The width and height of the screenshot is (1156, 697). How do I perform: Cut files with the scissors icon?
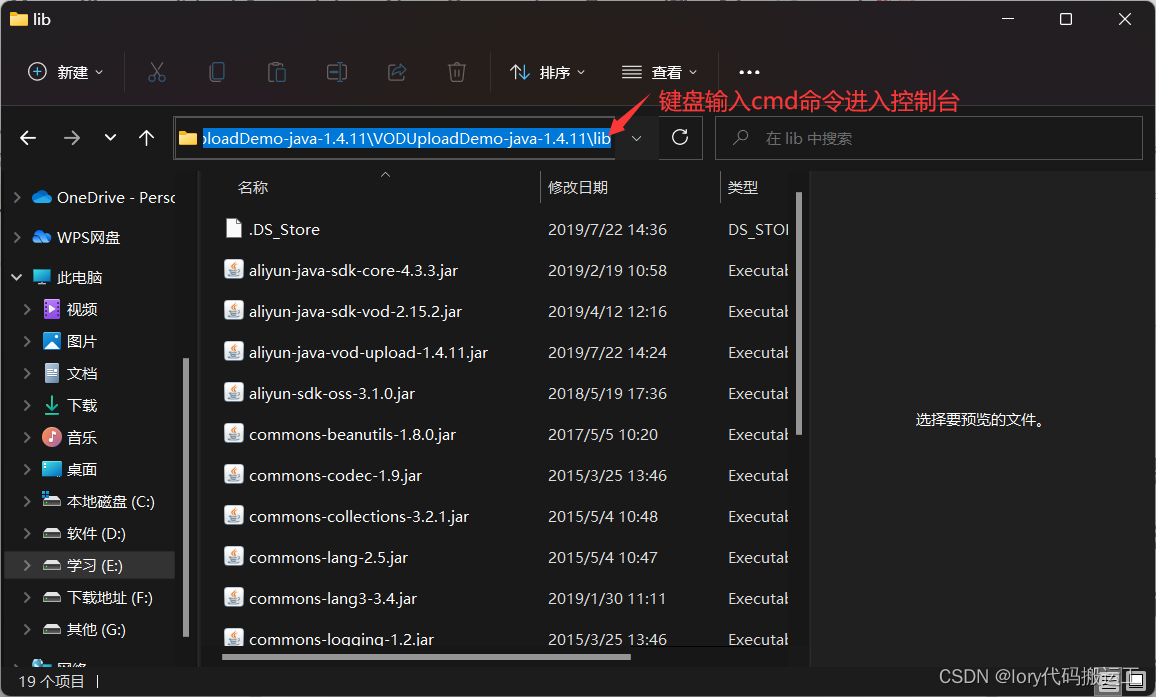[x=156, y=71]
